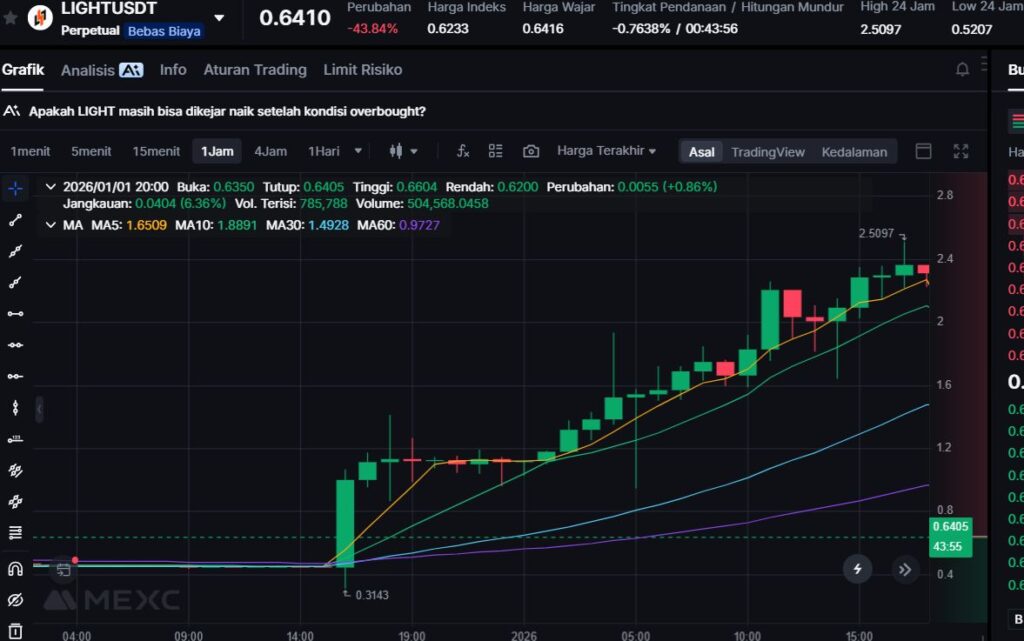
Task: Toggle drawings visibility with eye icon
Action: point(15,600)
